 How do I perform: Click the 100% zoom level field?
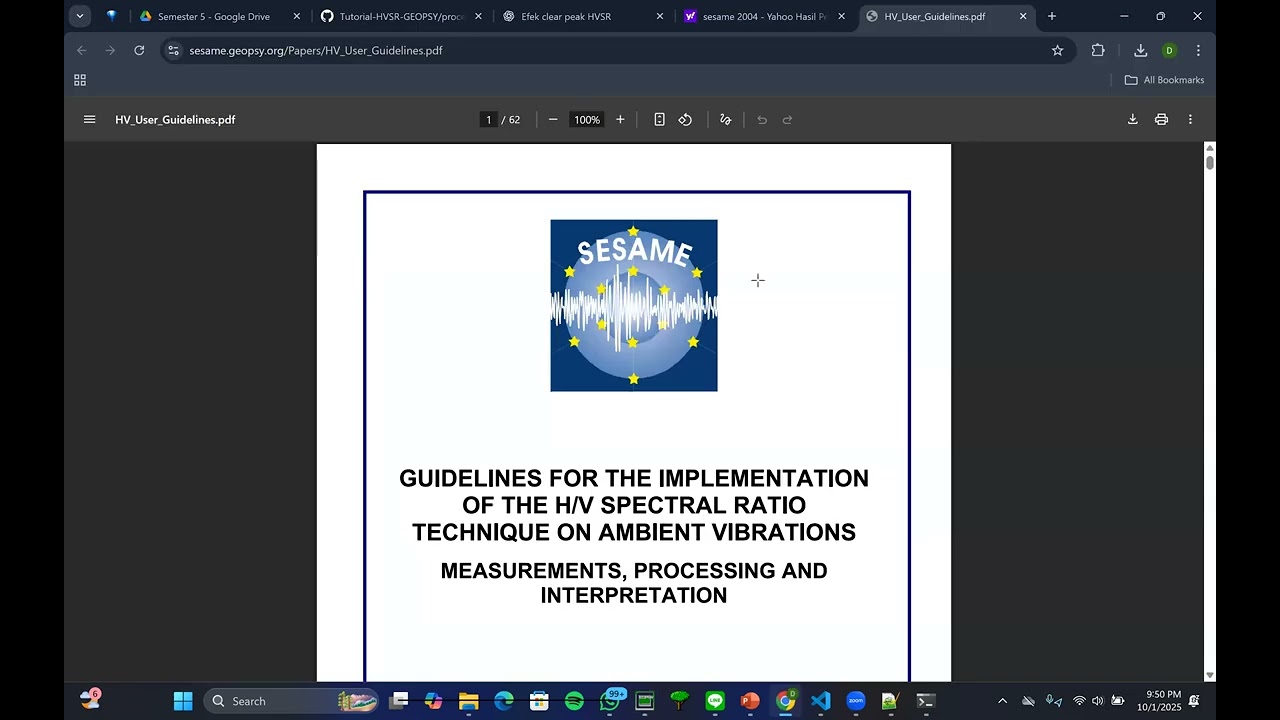[587, 120]
